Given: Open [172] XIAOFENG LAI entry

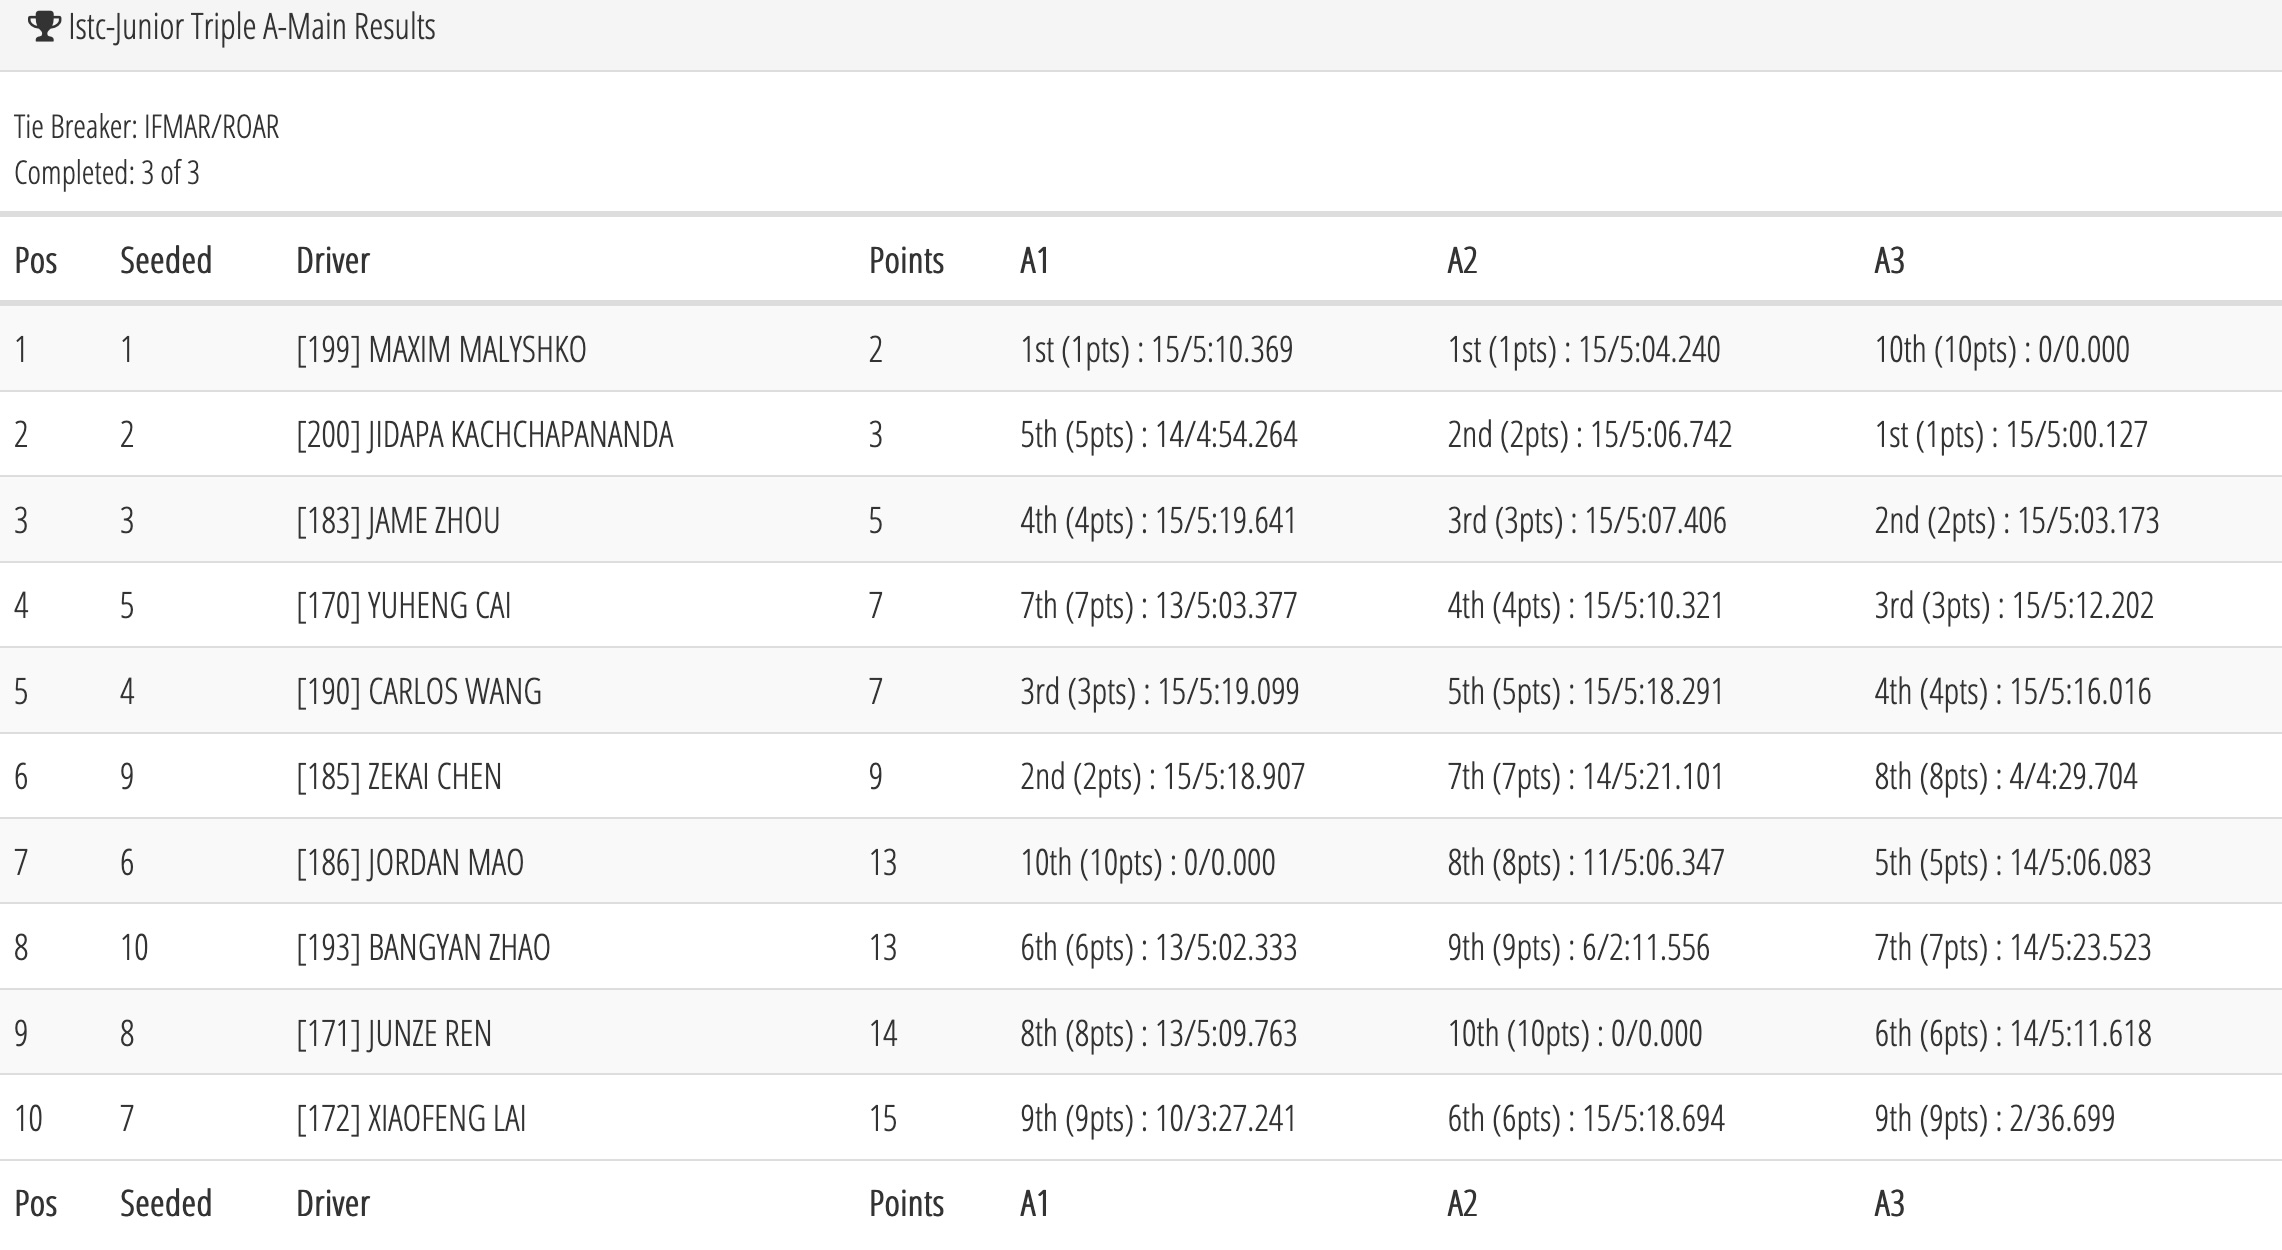Looking at the screenshot, I should point(411,1118).
